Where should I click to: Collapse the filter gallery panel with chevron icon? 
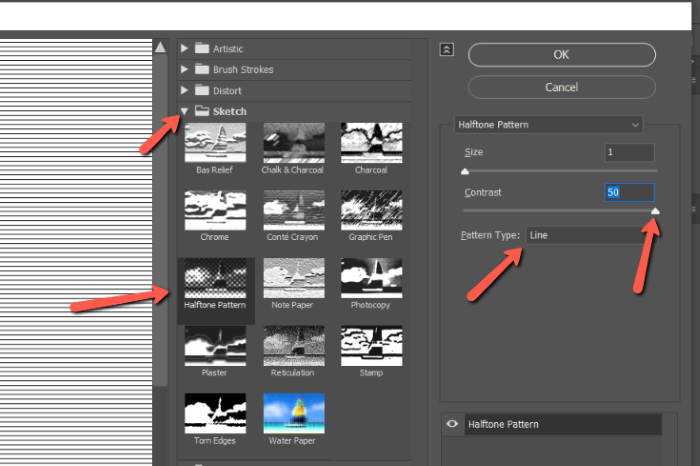click(446, 49)
